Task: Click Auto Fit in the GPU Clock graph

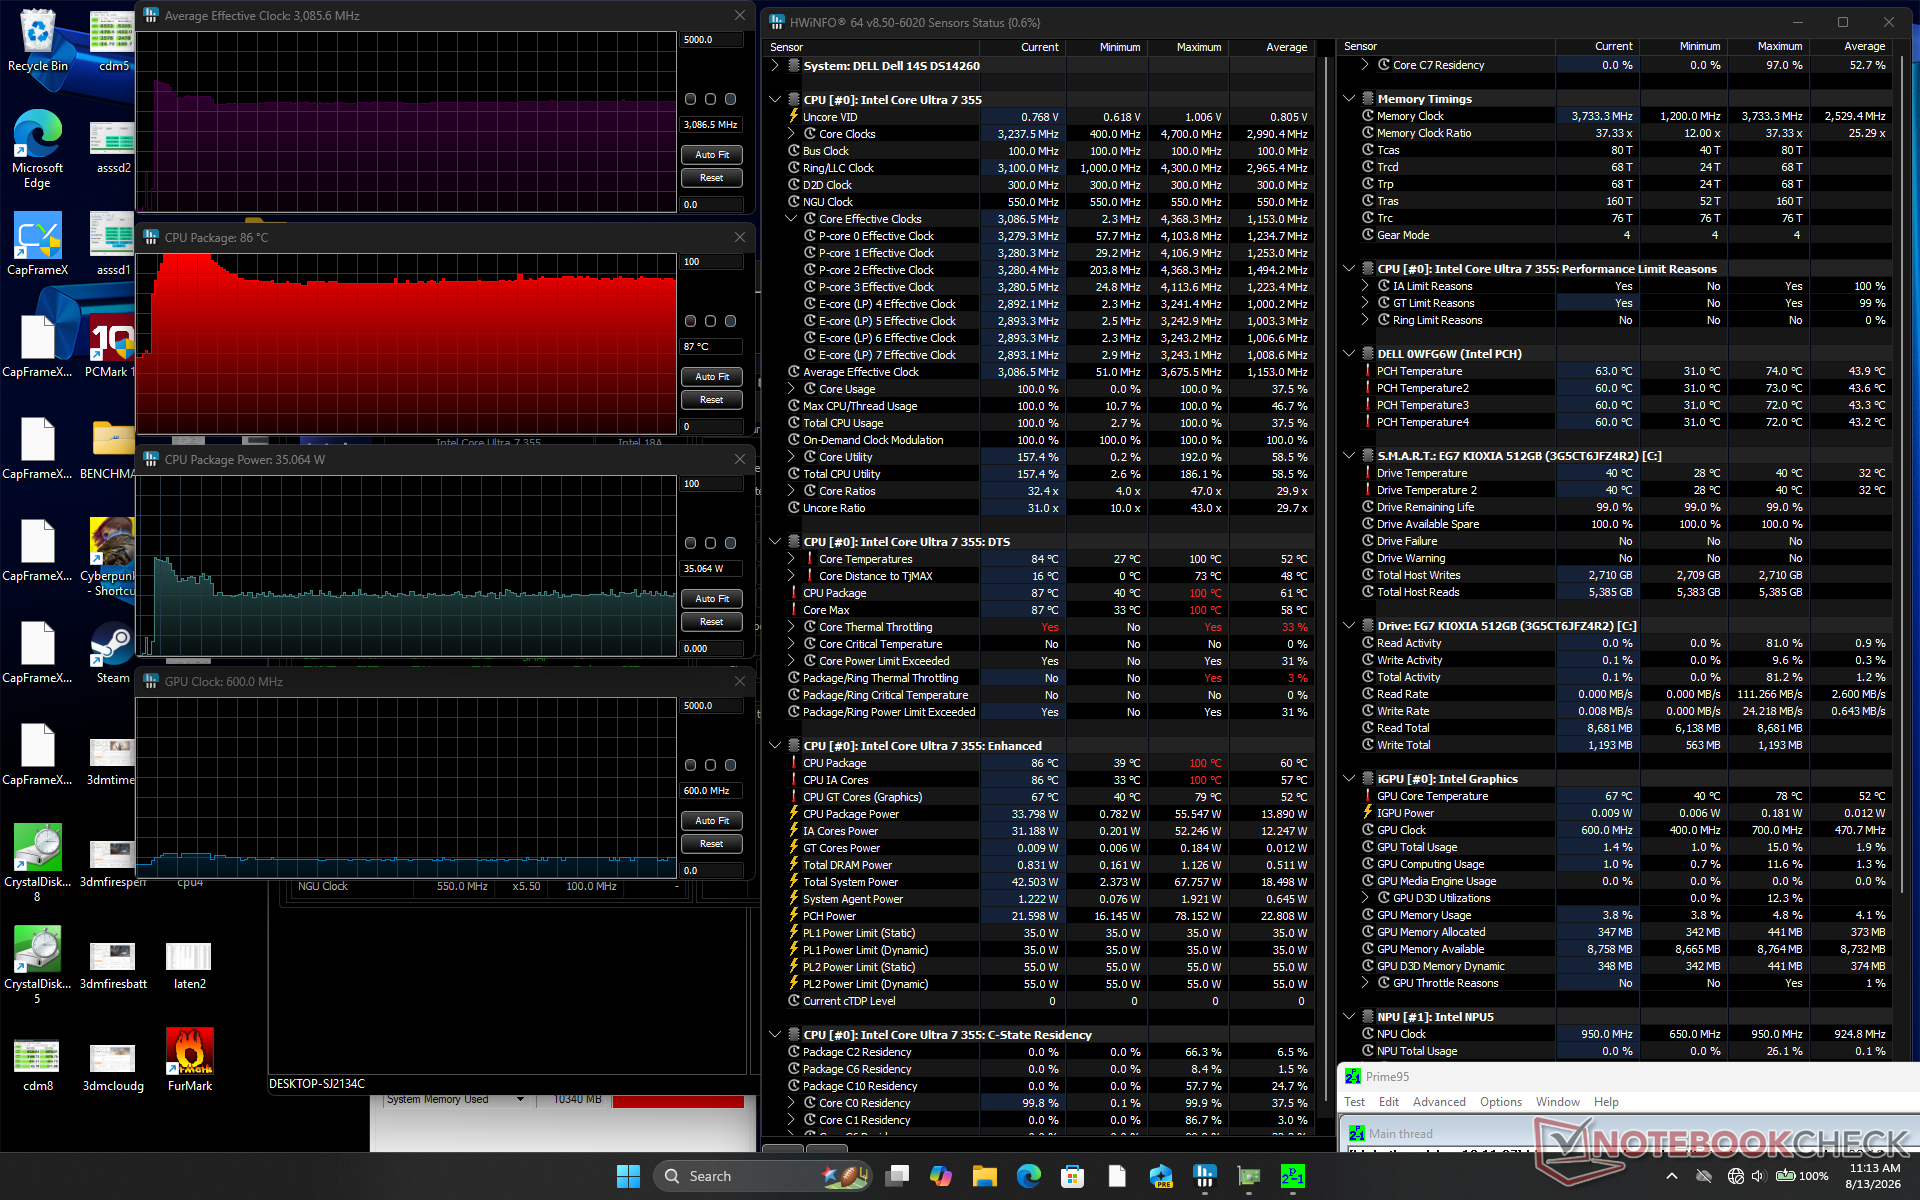Action: [712, 821]
